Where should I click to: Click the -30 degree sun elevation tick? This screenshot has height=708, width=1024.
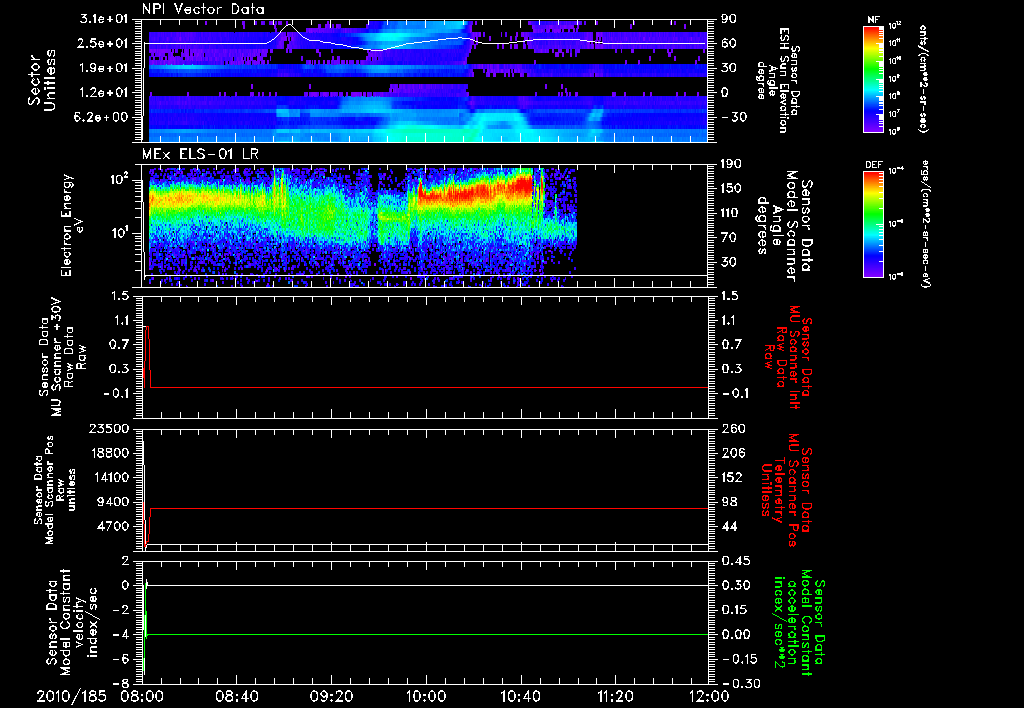(733, 117)
